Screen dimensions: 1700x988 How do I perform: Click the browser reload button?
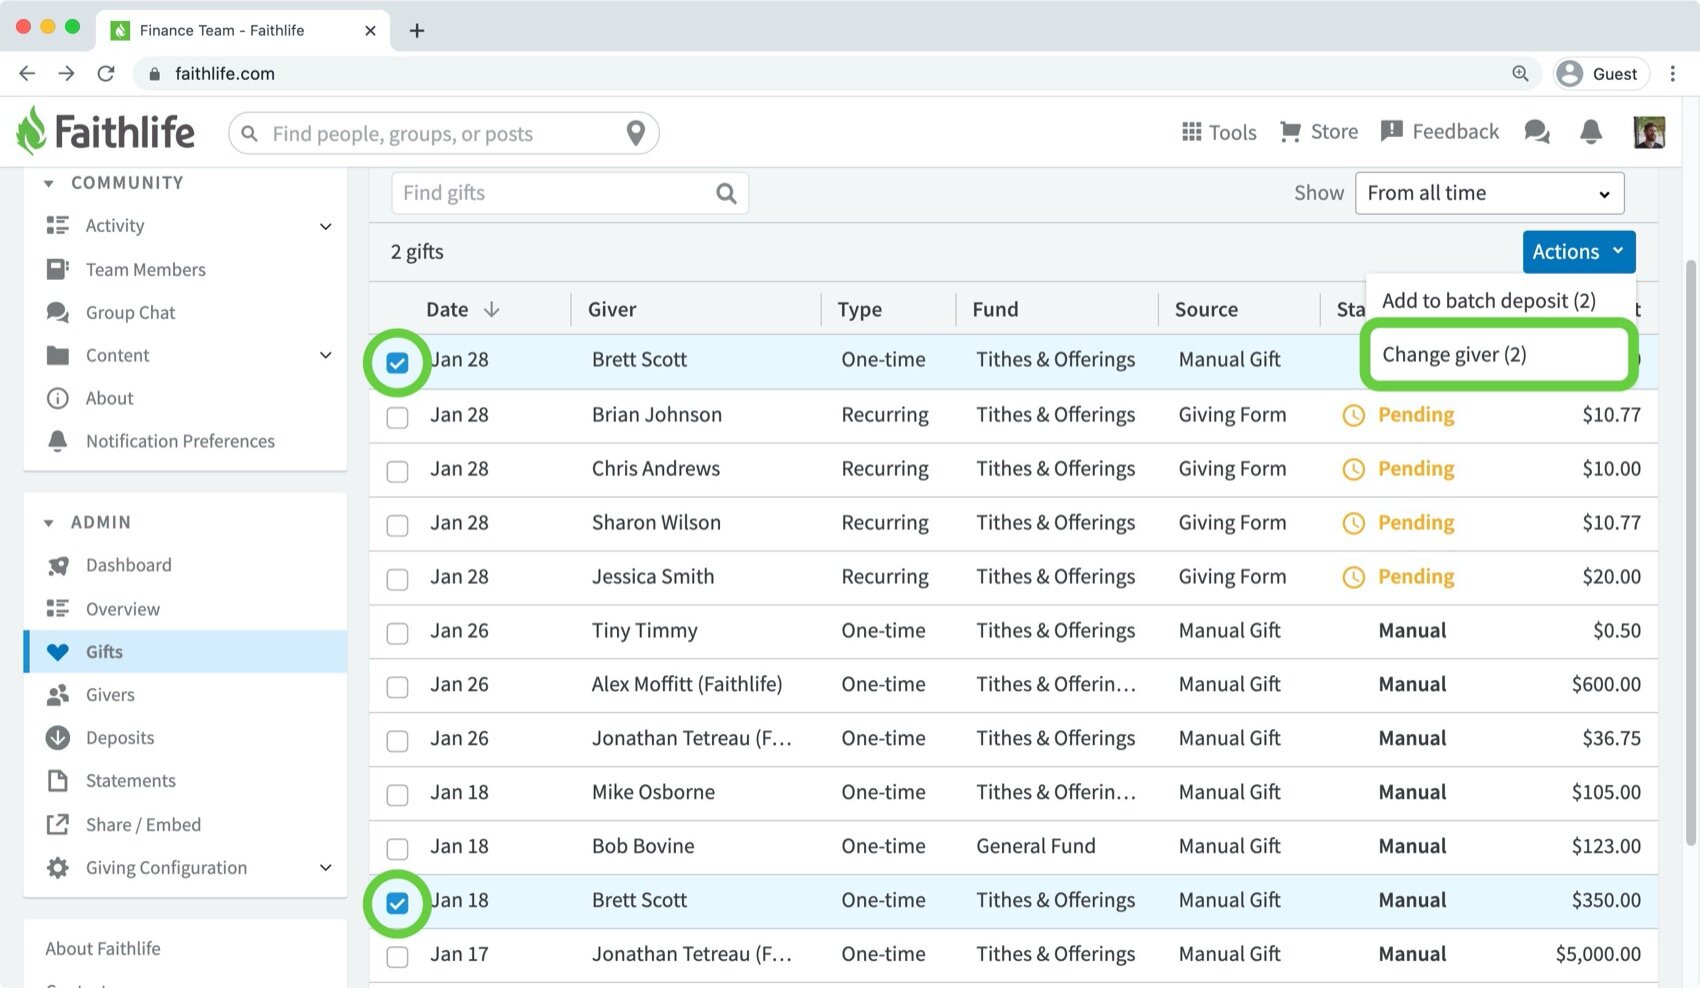[105, 73]
